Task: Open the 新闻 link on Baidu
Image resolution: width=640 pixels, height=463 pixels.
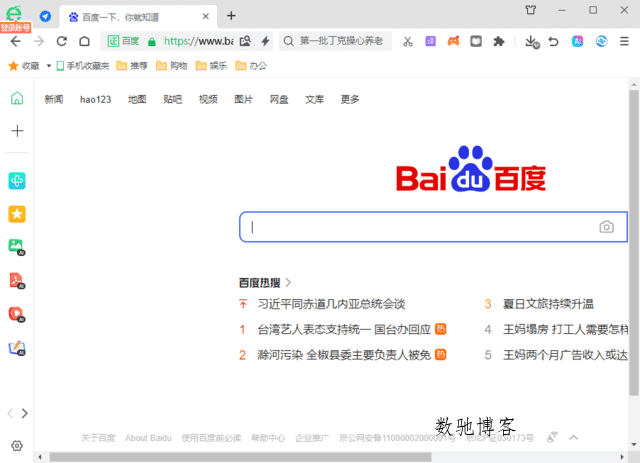Action: (x=53, y=99)
